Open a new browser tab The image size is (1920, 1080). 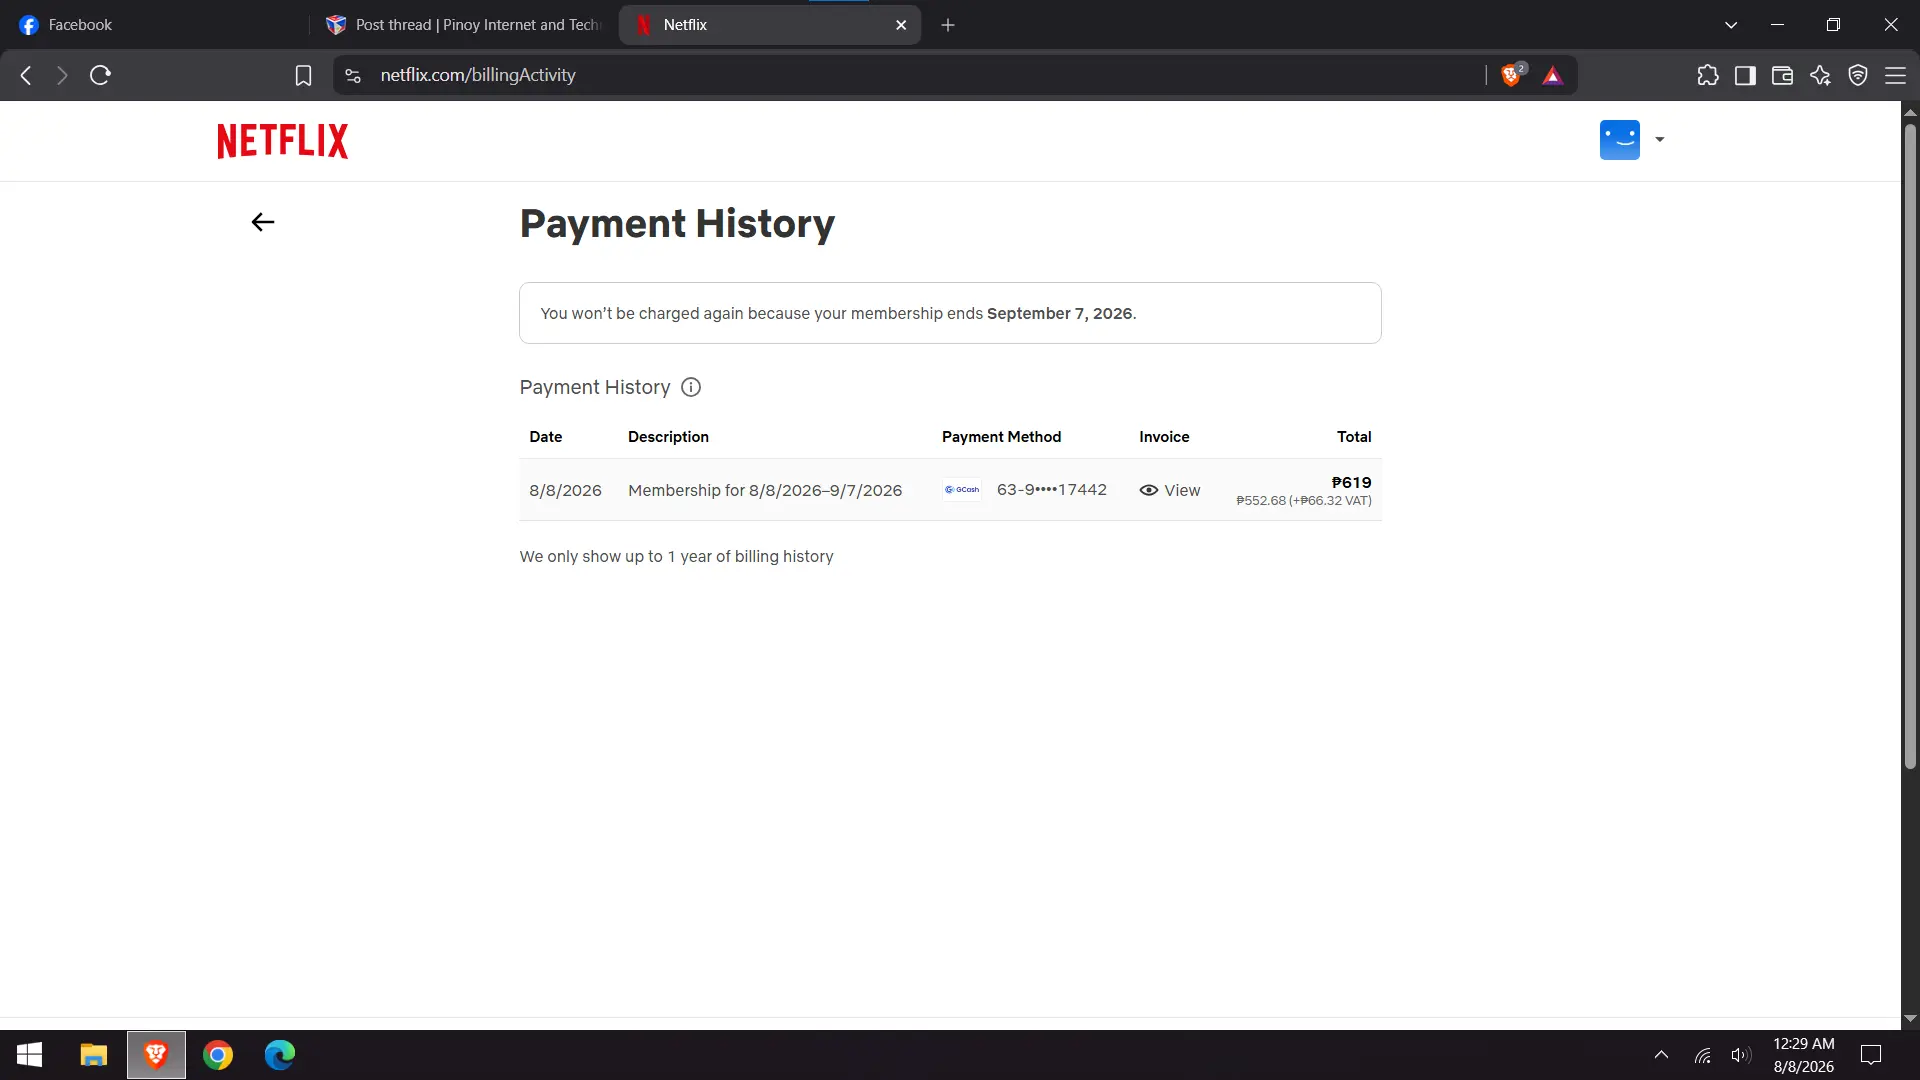(948, 25)
